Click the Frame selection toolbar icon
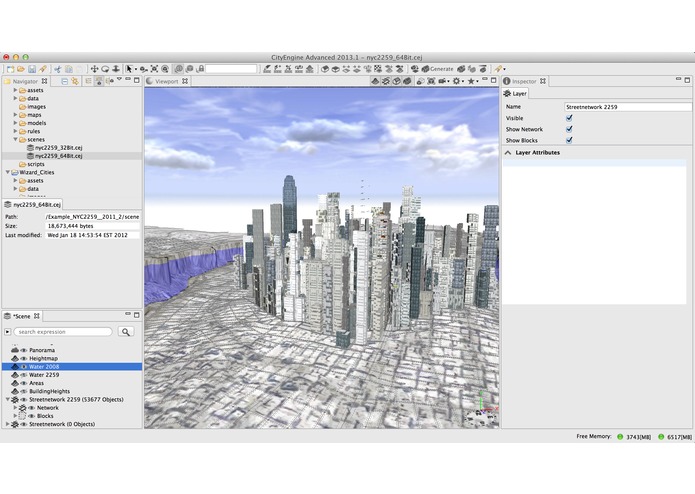 pyautogui.click(x=154, y=69)
